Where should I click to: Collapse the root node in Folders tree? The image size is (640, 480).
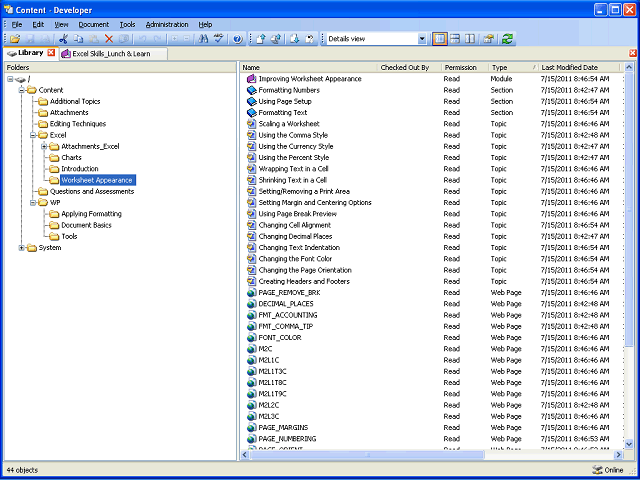10,79
